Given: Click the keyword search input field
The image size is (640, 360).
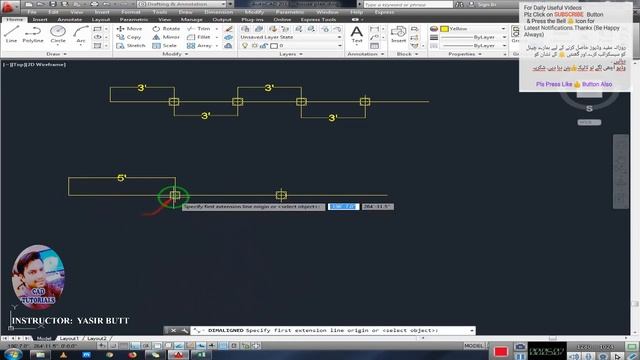Looking at the screenshot, I should [407, 4].
